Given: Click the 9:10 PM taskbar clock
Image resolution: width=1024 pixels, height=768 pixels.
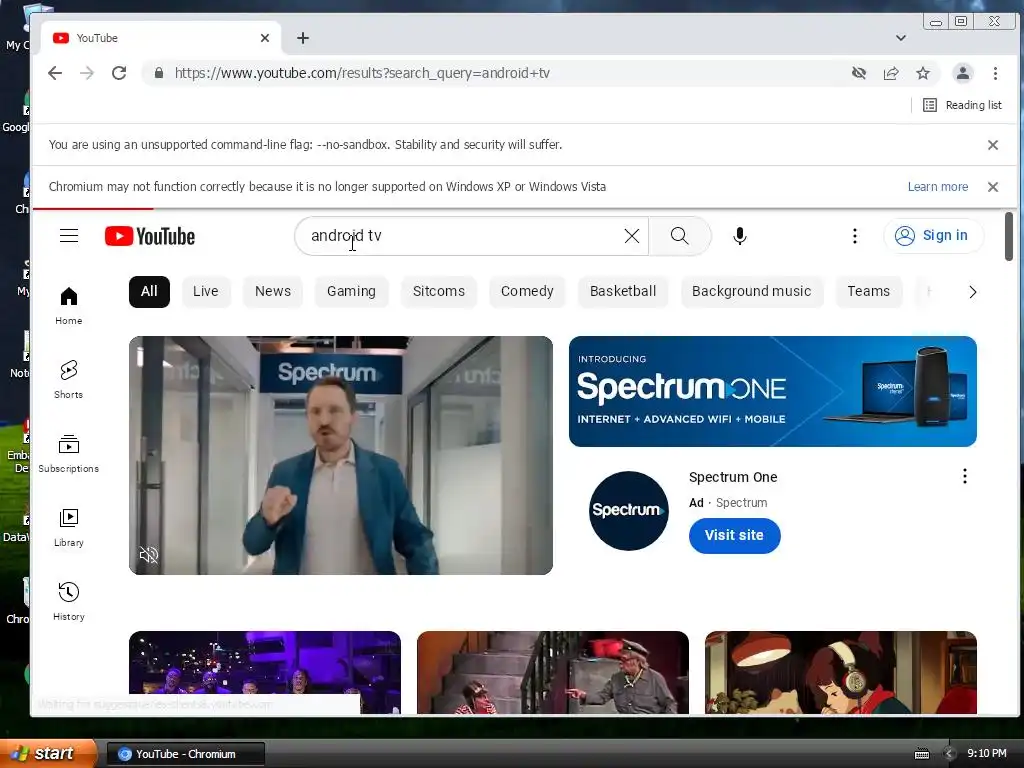Looking at the screenshot, I should 987,754.
